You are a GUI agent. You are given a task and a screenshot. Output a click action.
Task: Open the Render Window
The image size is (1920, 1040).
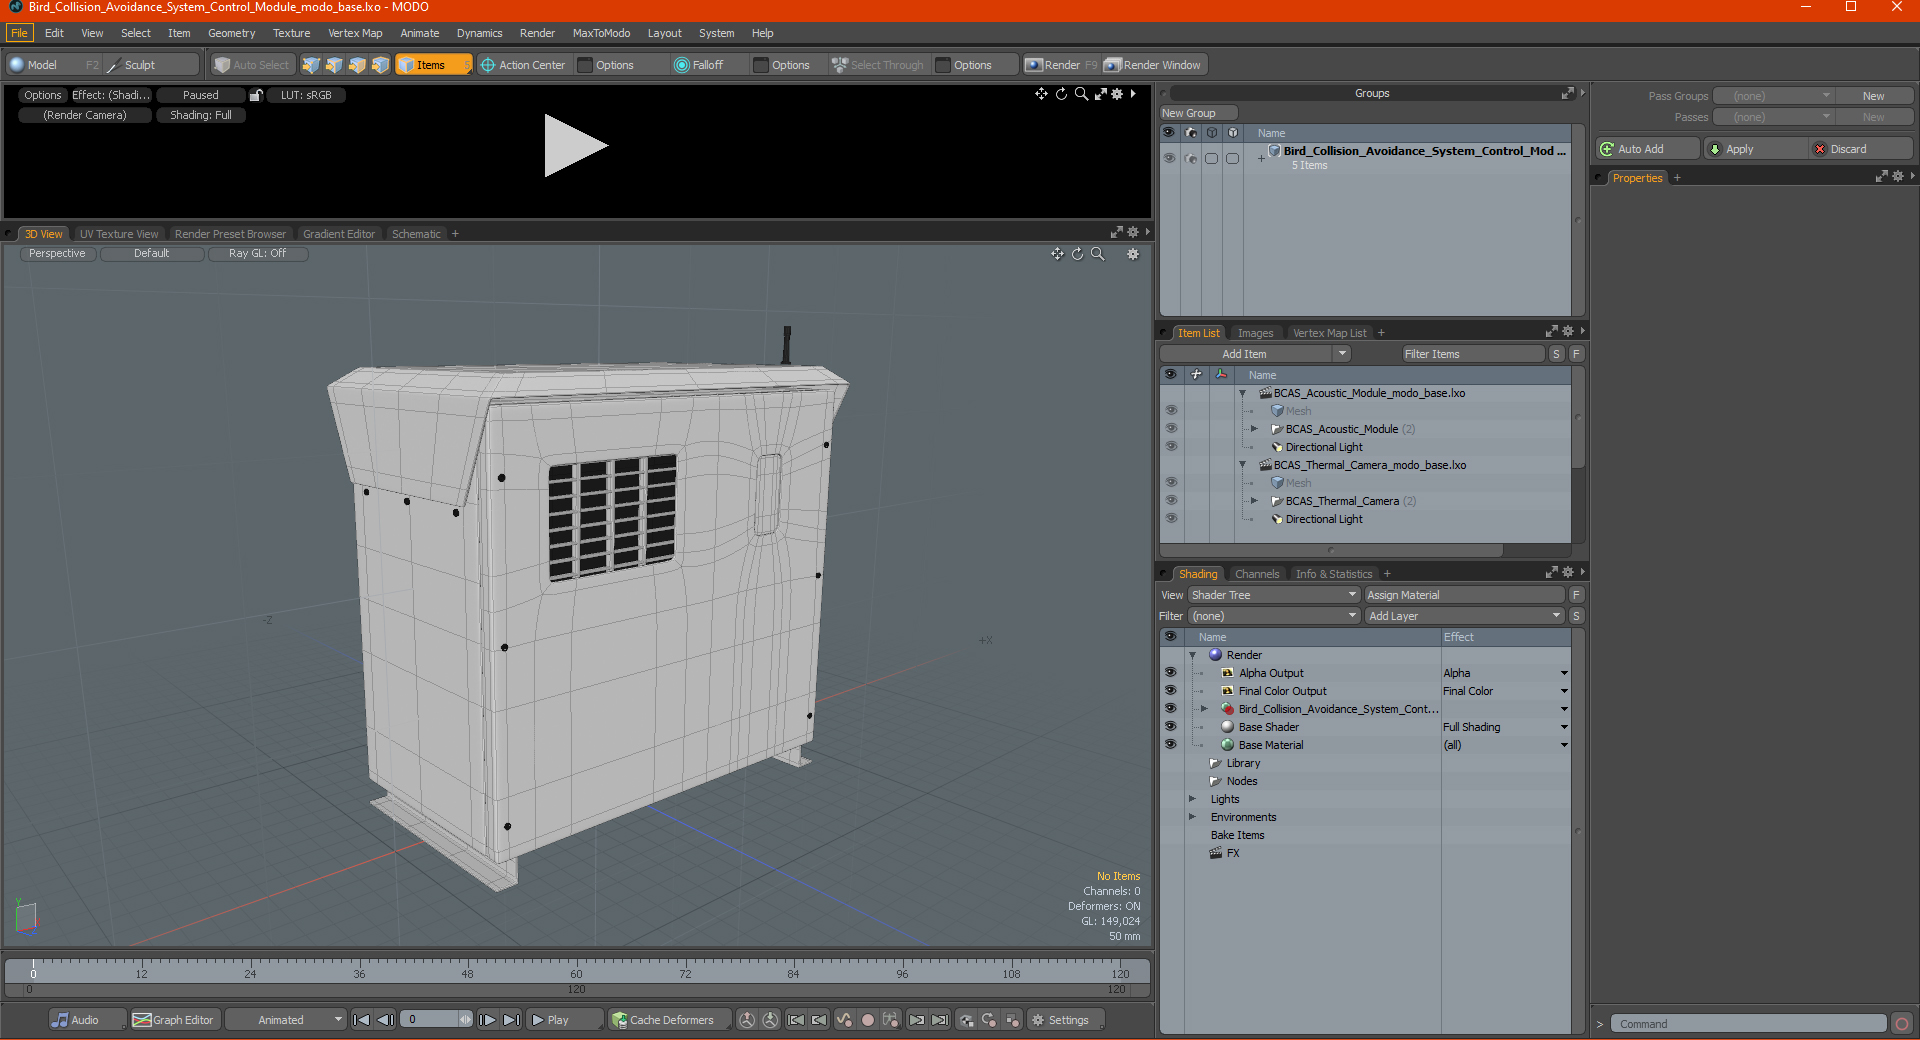(1155, 65)
